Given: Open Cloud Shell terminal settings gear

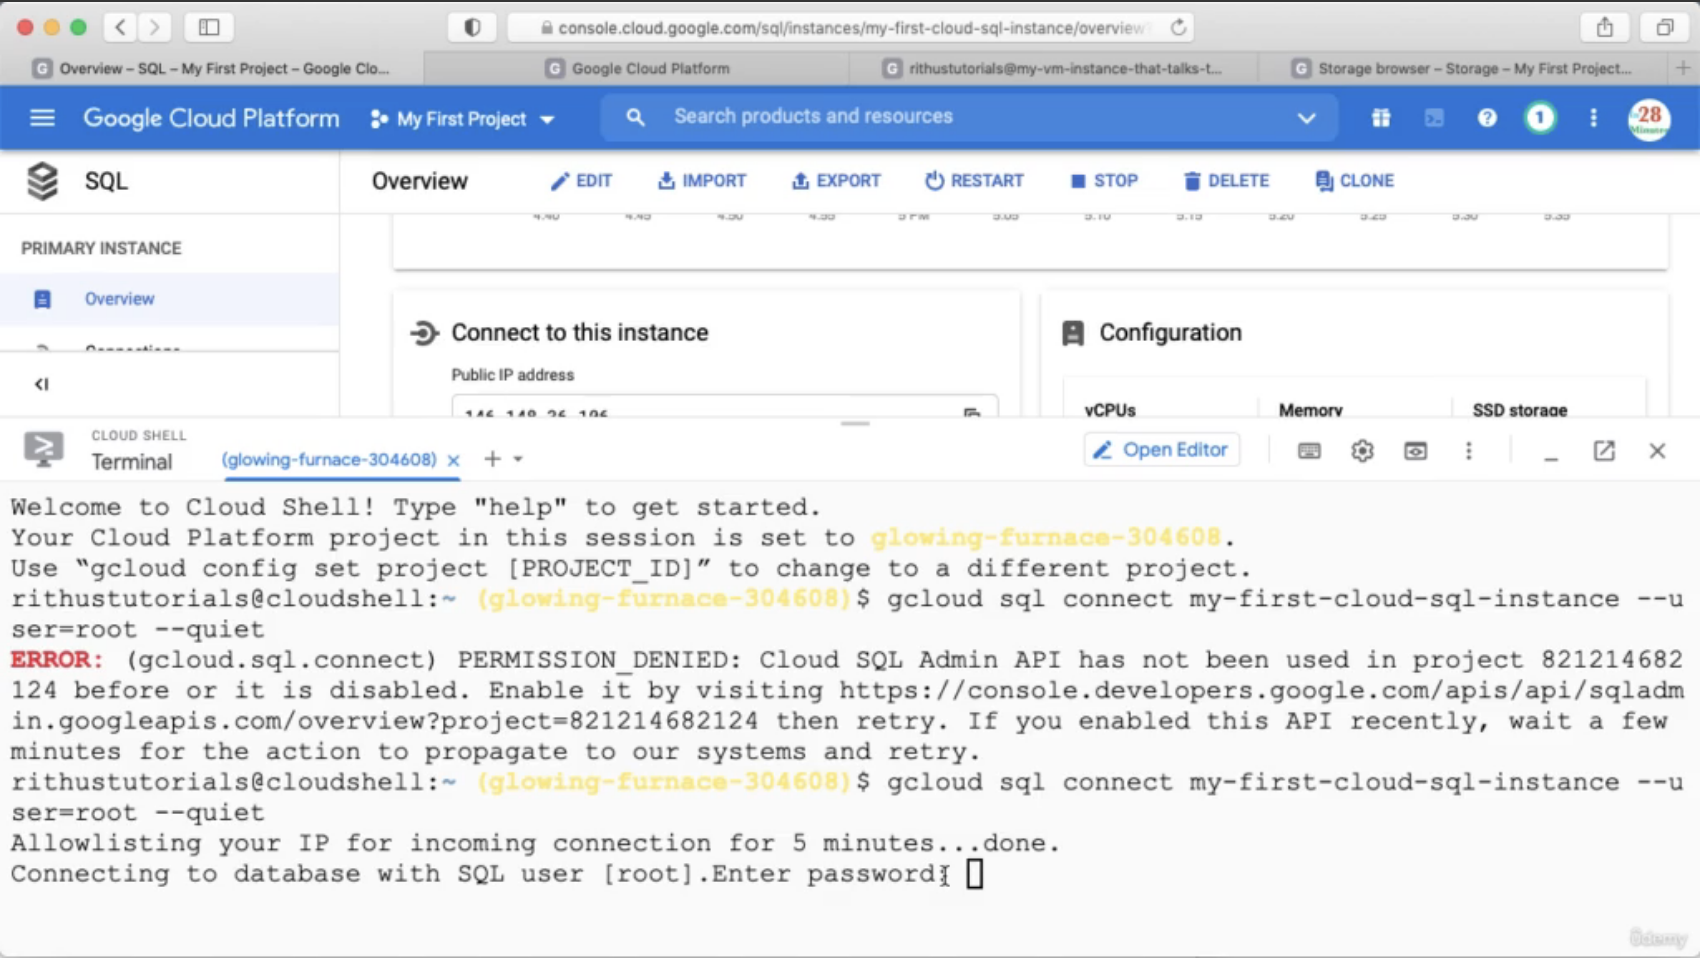Looking at the screenshot, I should pos(1362,451).
